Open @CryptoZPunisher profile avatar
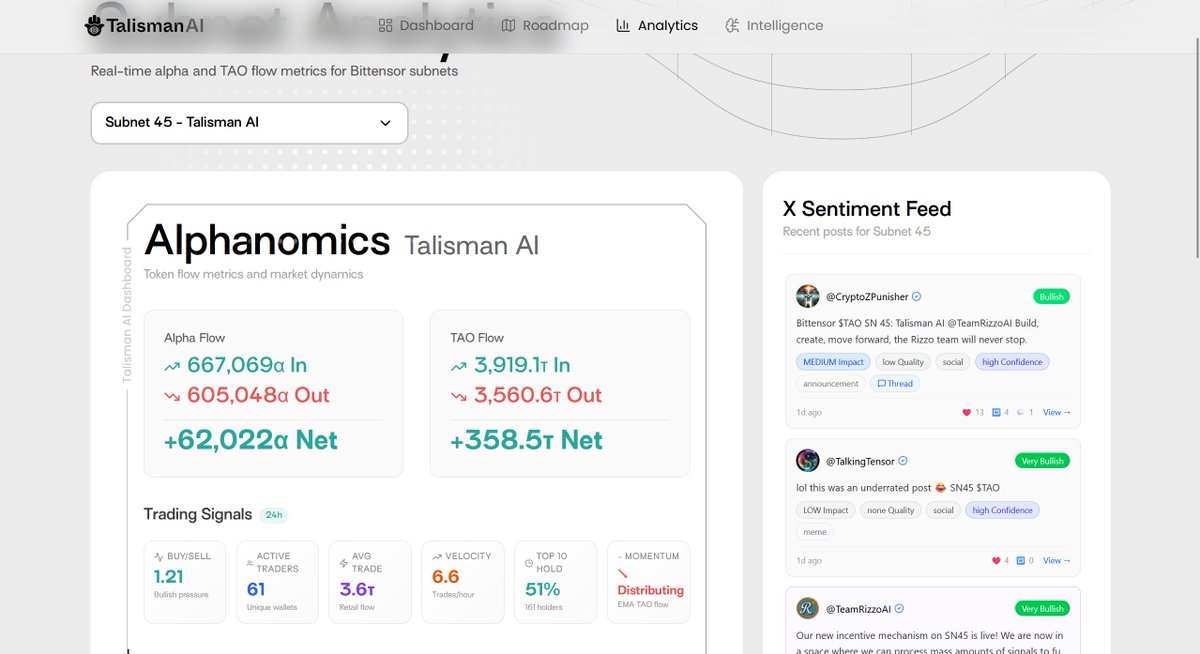This screenshot has height=654, width=1200. tap(808, 297)
